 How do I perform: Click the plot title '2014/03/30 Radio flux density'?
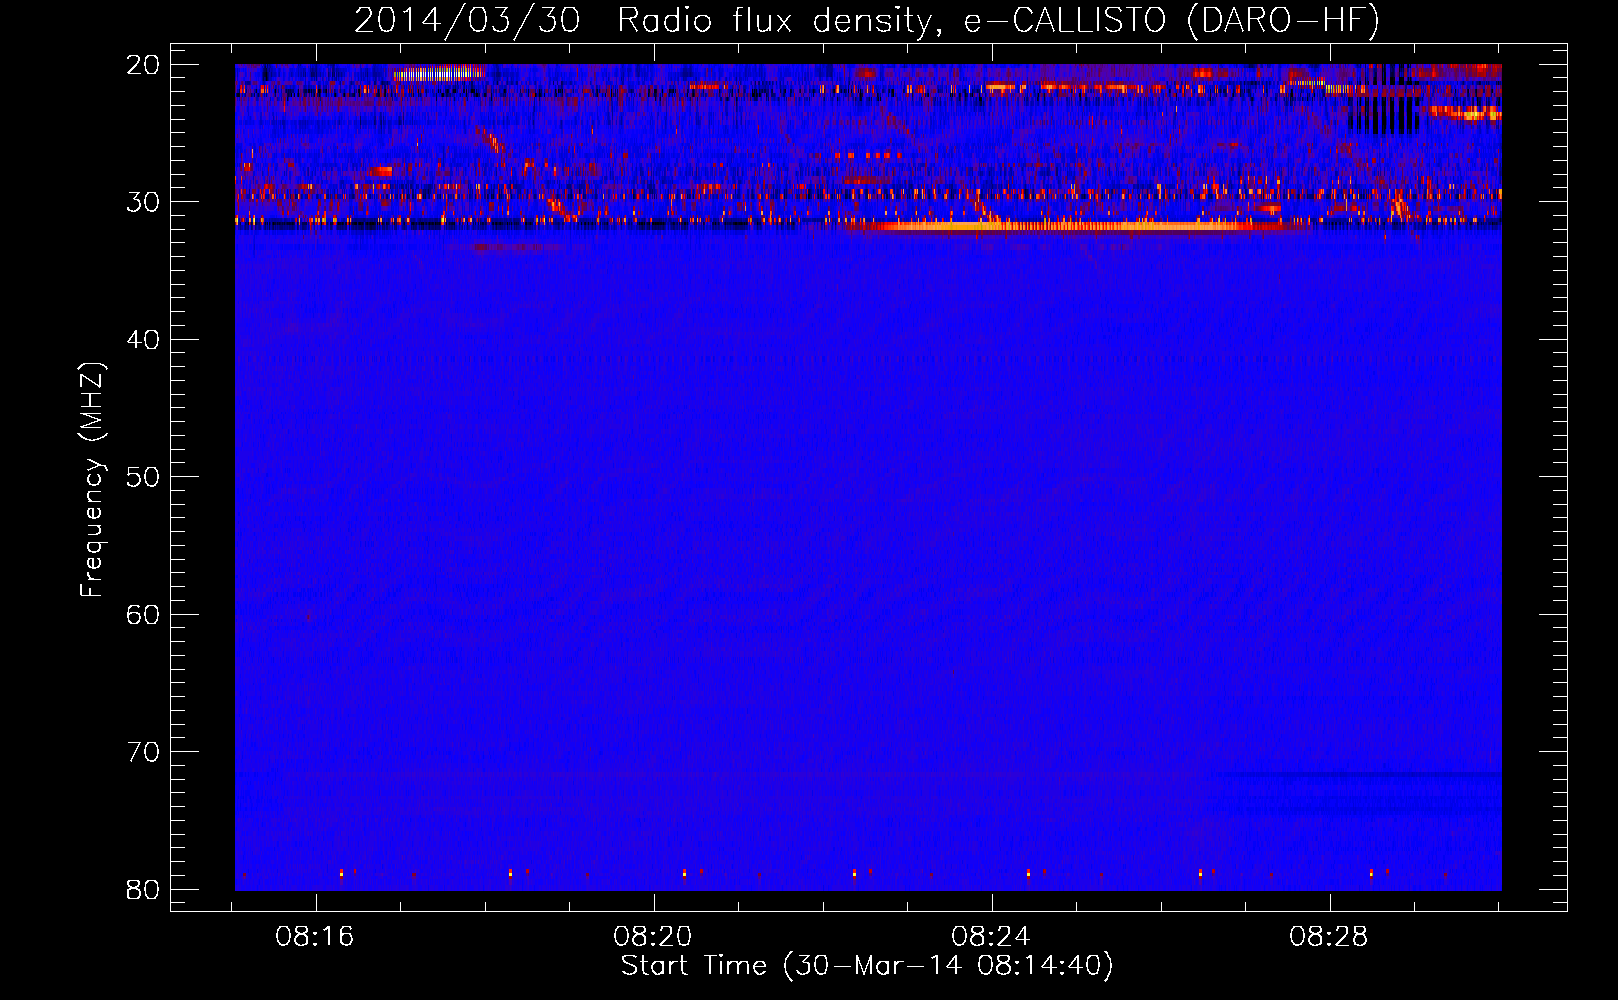[x=647, y=21]
